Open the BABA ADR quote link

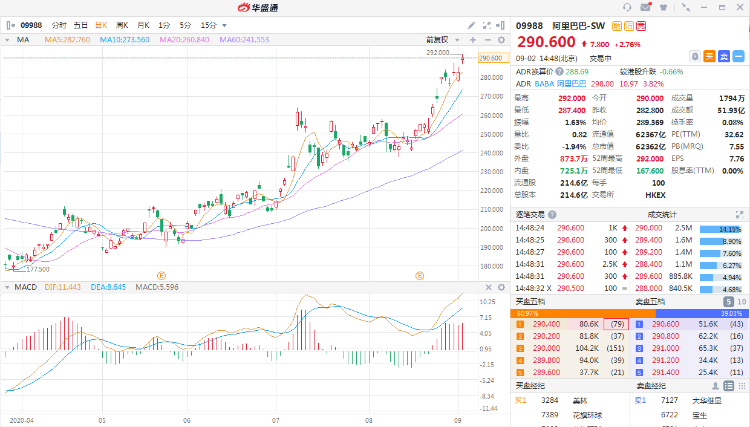click(543, 84)
